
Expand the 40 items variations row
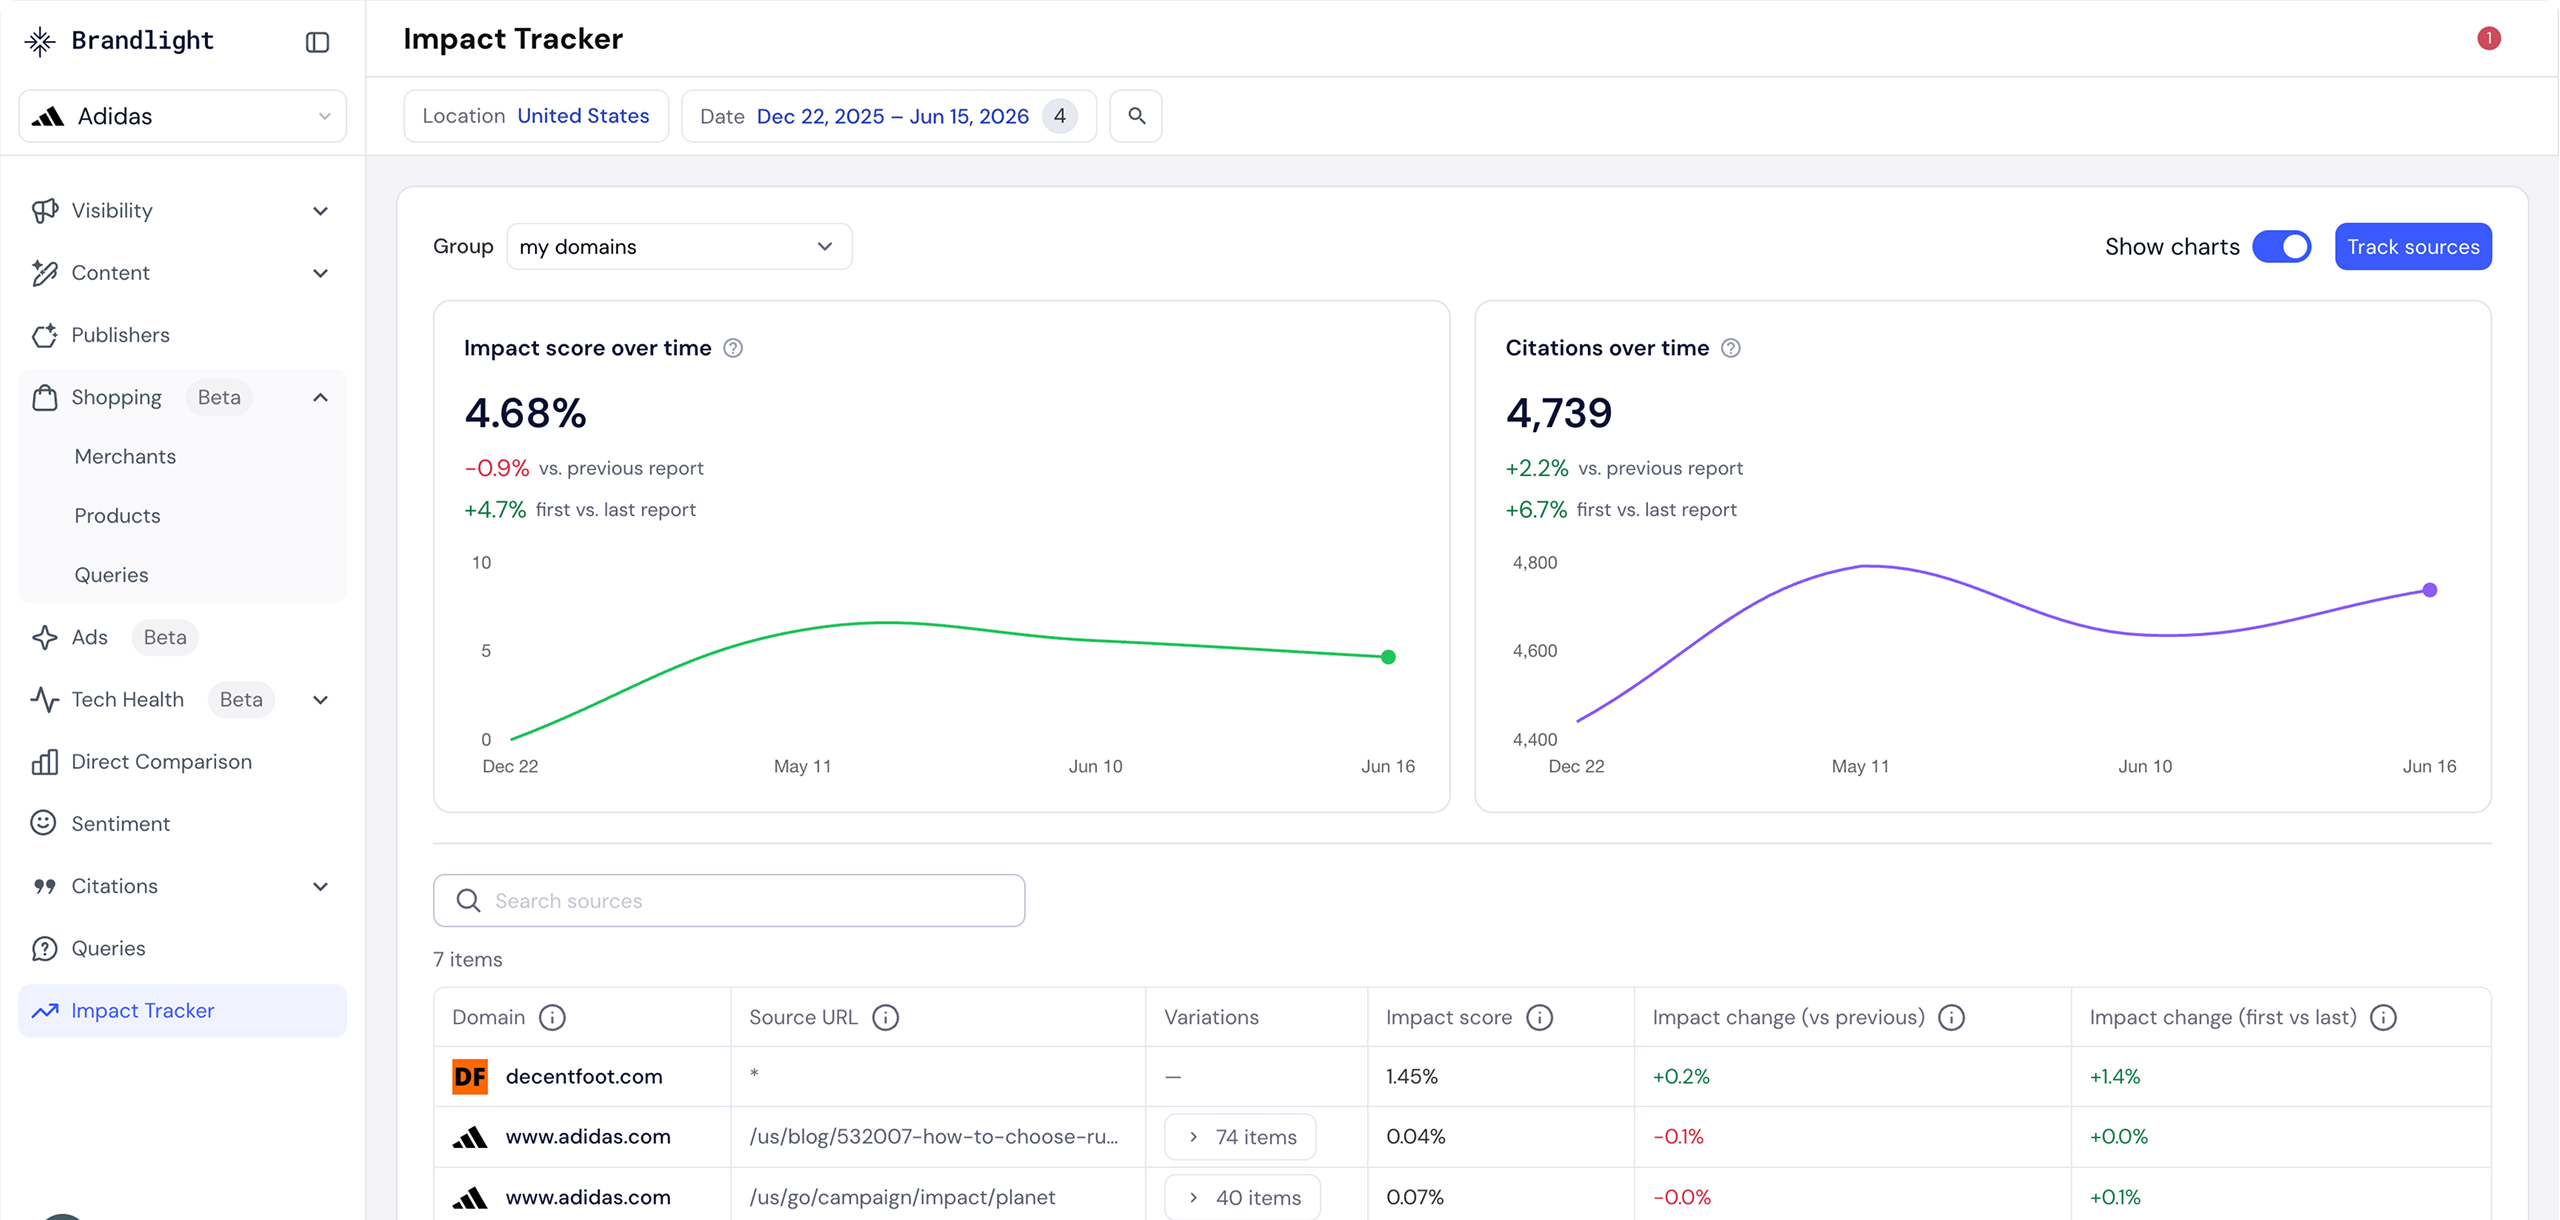1242,1197
